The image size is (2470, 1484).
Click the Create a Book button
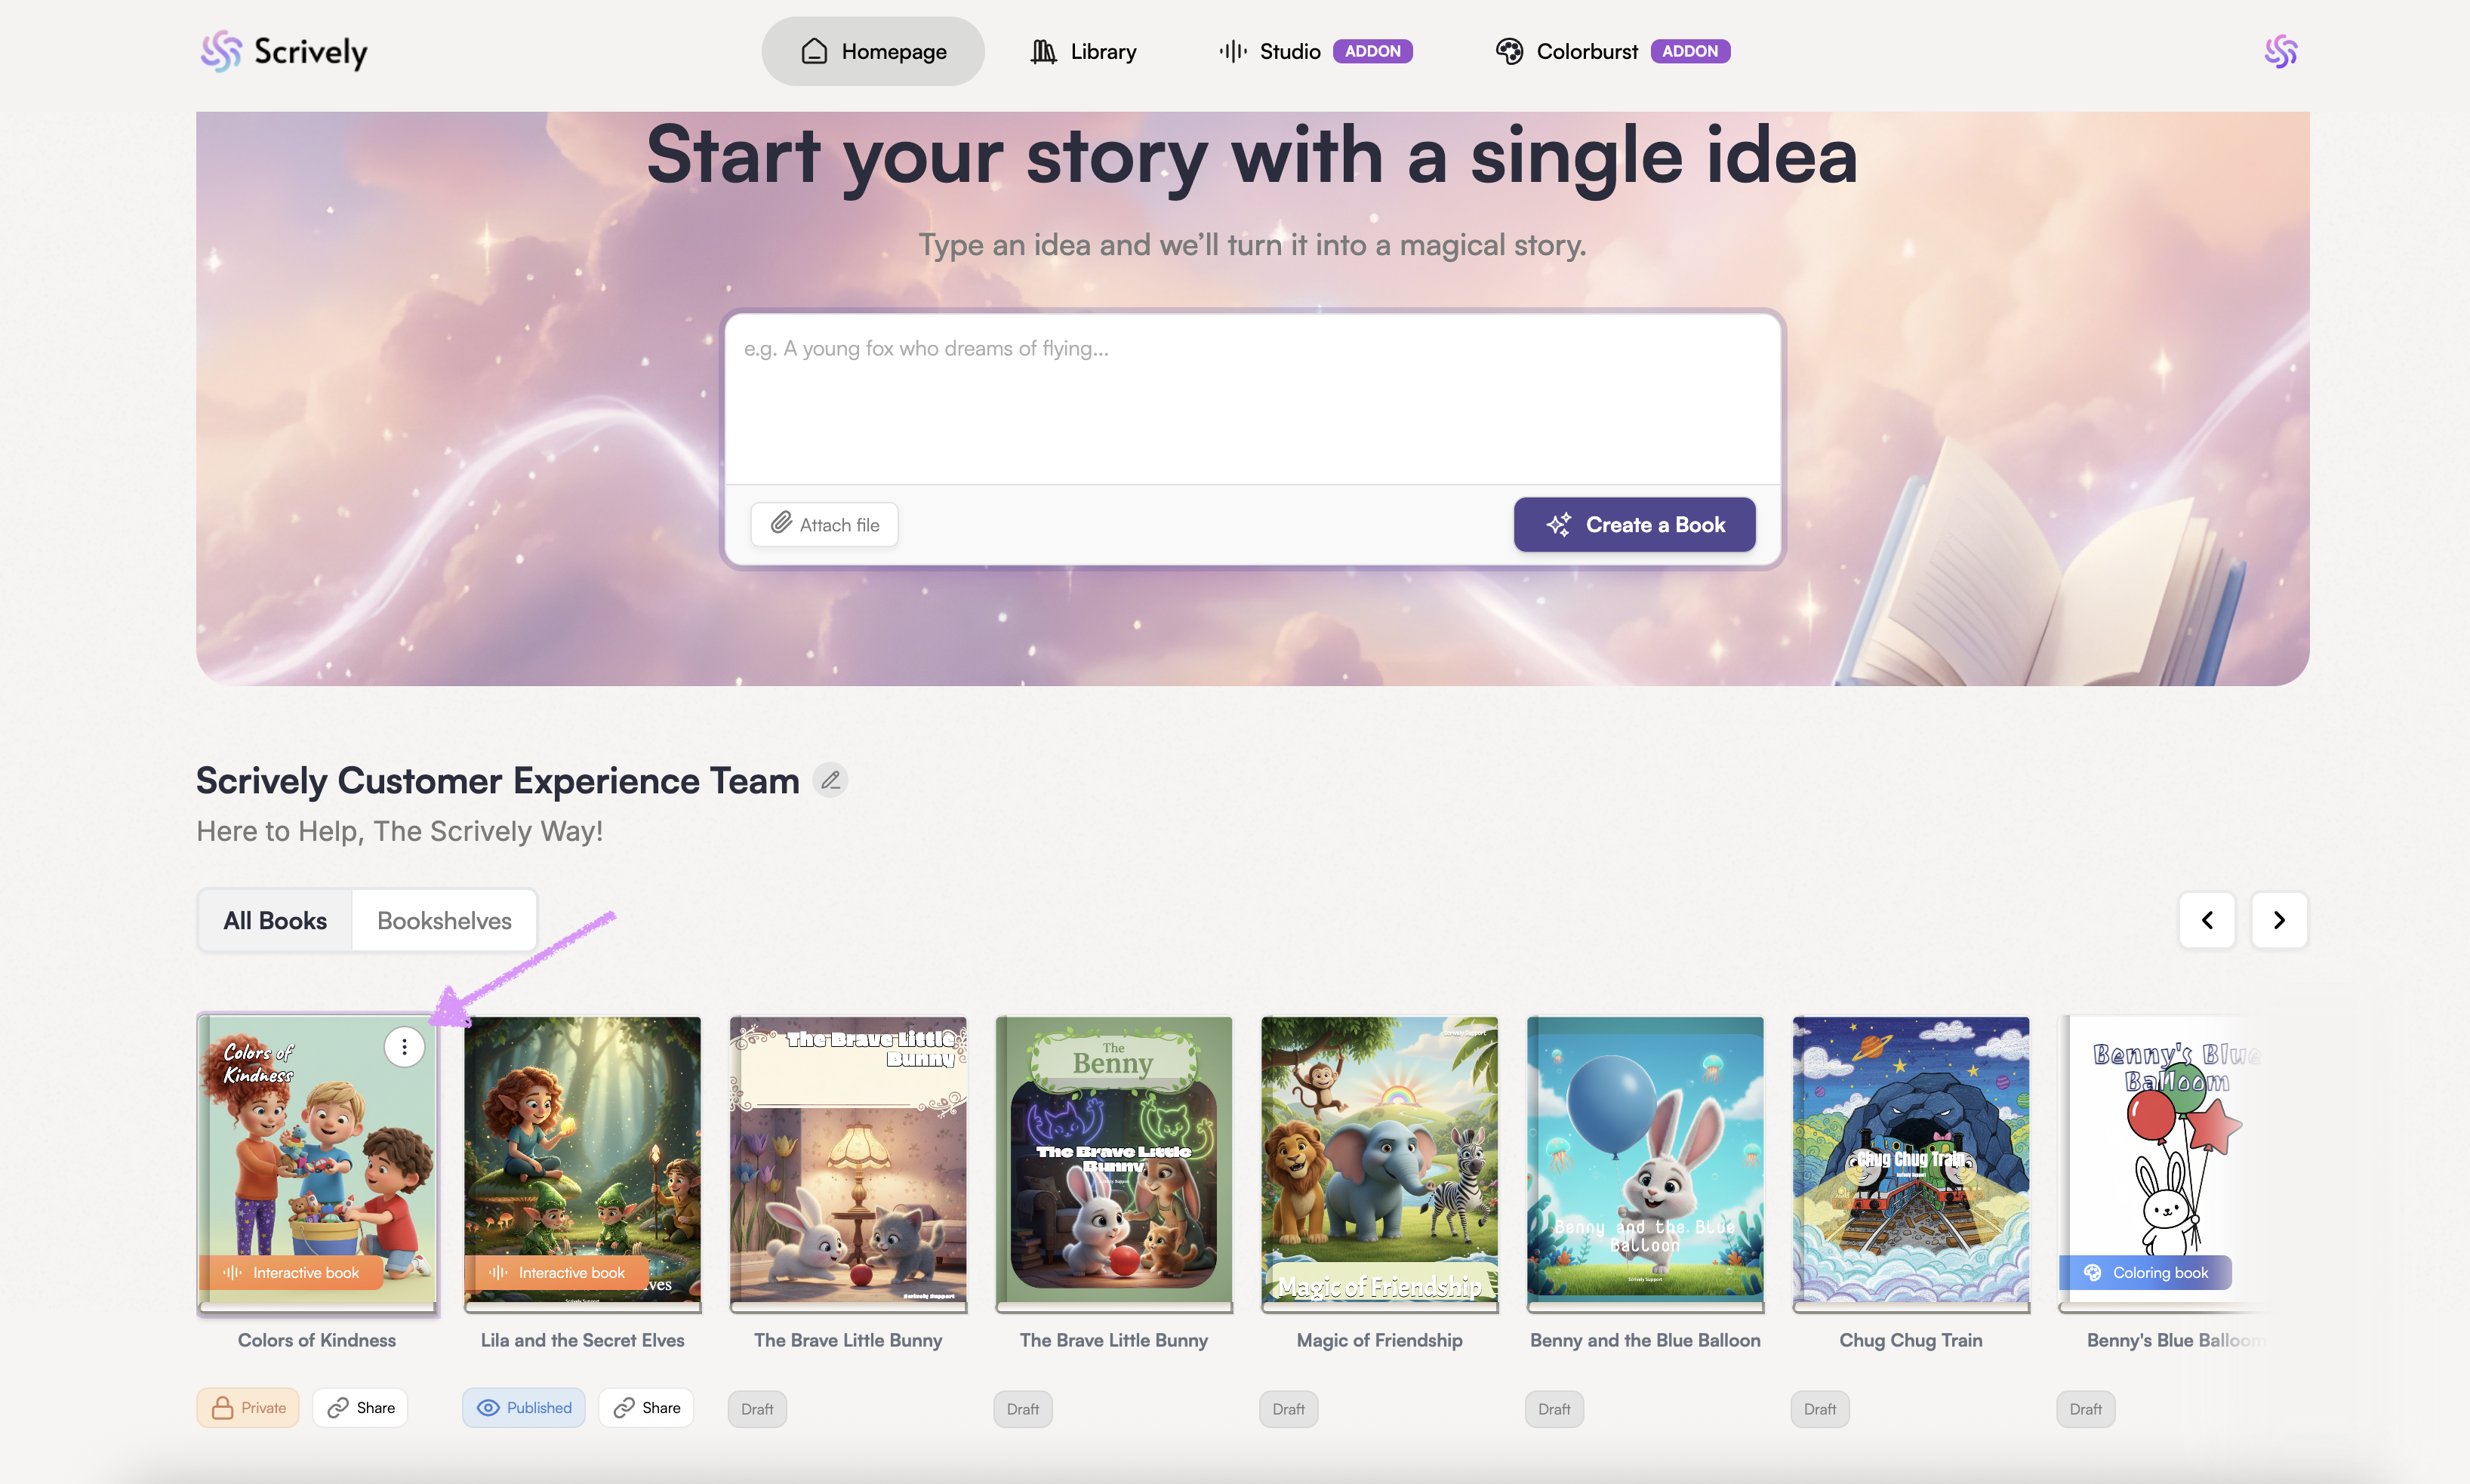point(1634,525)
